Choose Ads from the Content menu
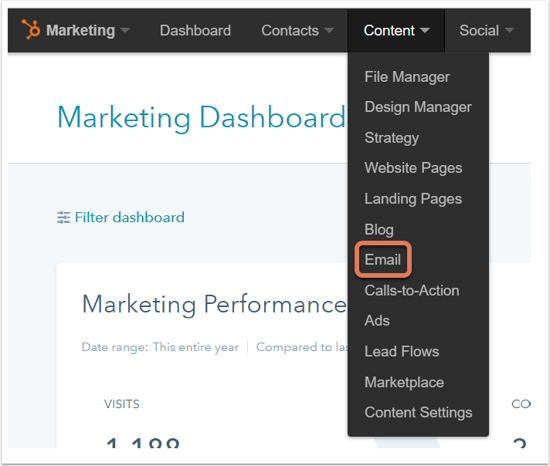Screen dimensions: 550x466 pos(377,320)
